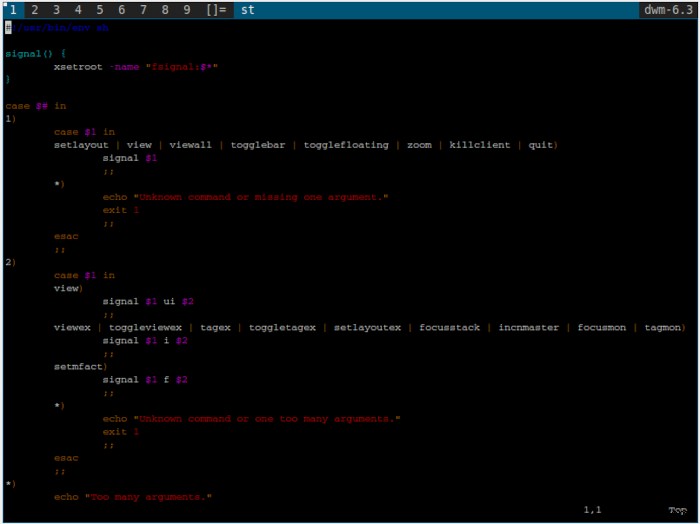The height and width of the screenshot is (524, 700).
Task: Click the st window title in bar
Action: [x=248, y=10]
